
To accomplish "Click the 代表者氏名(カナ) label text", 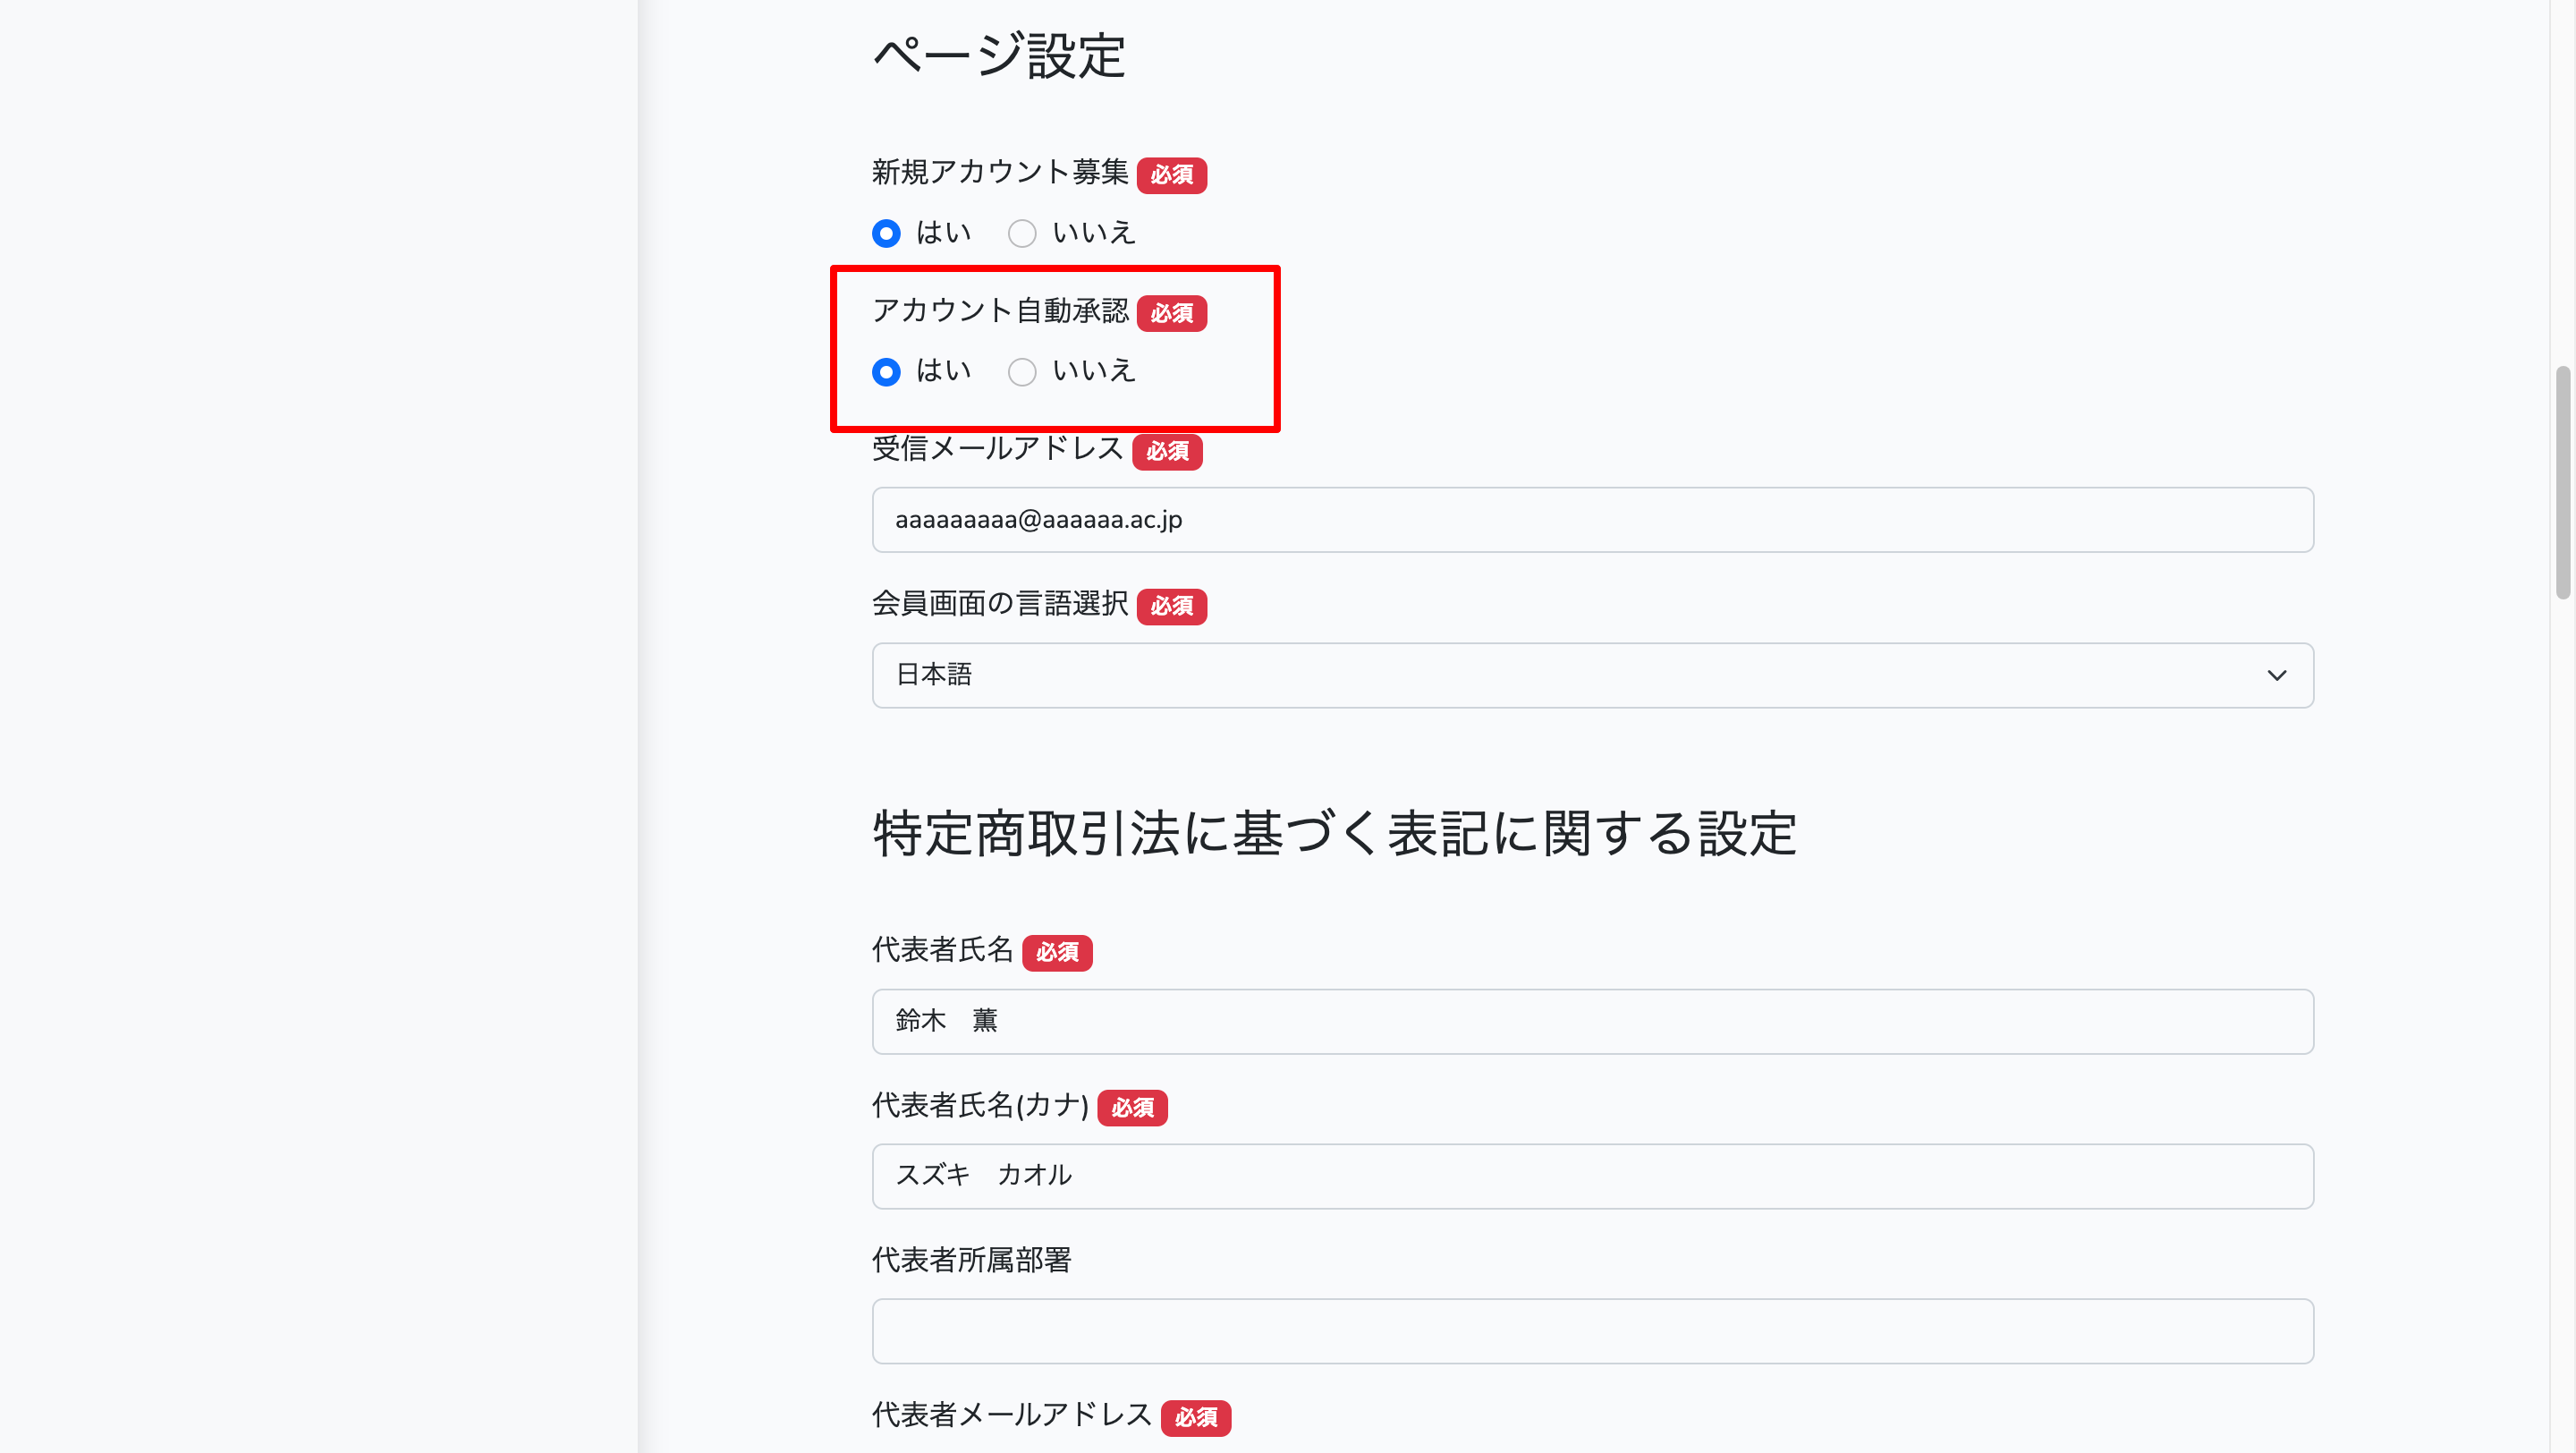I will (979, 1106).
